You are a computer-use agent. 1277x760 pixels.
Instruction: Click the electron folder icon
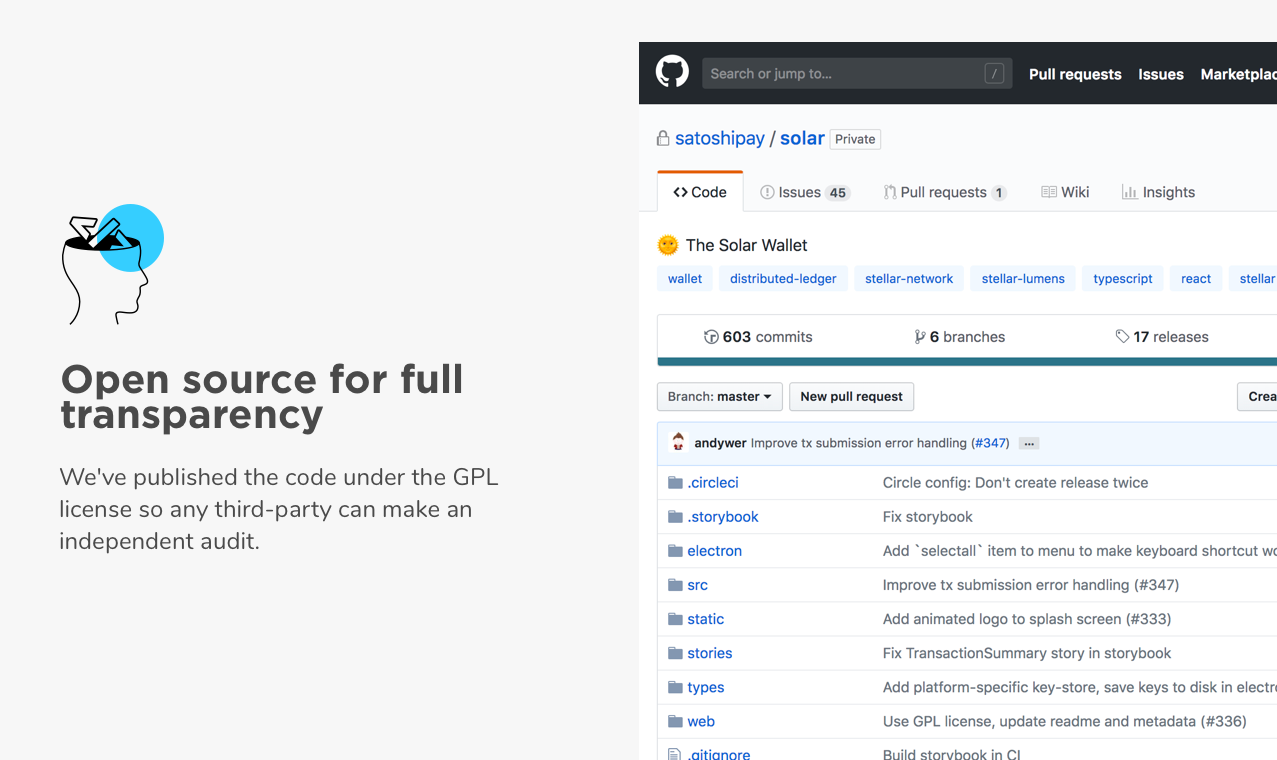(675, 551)
